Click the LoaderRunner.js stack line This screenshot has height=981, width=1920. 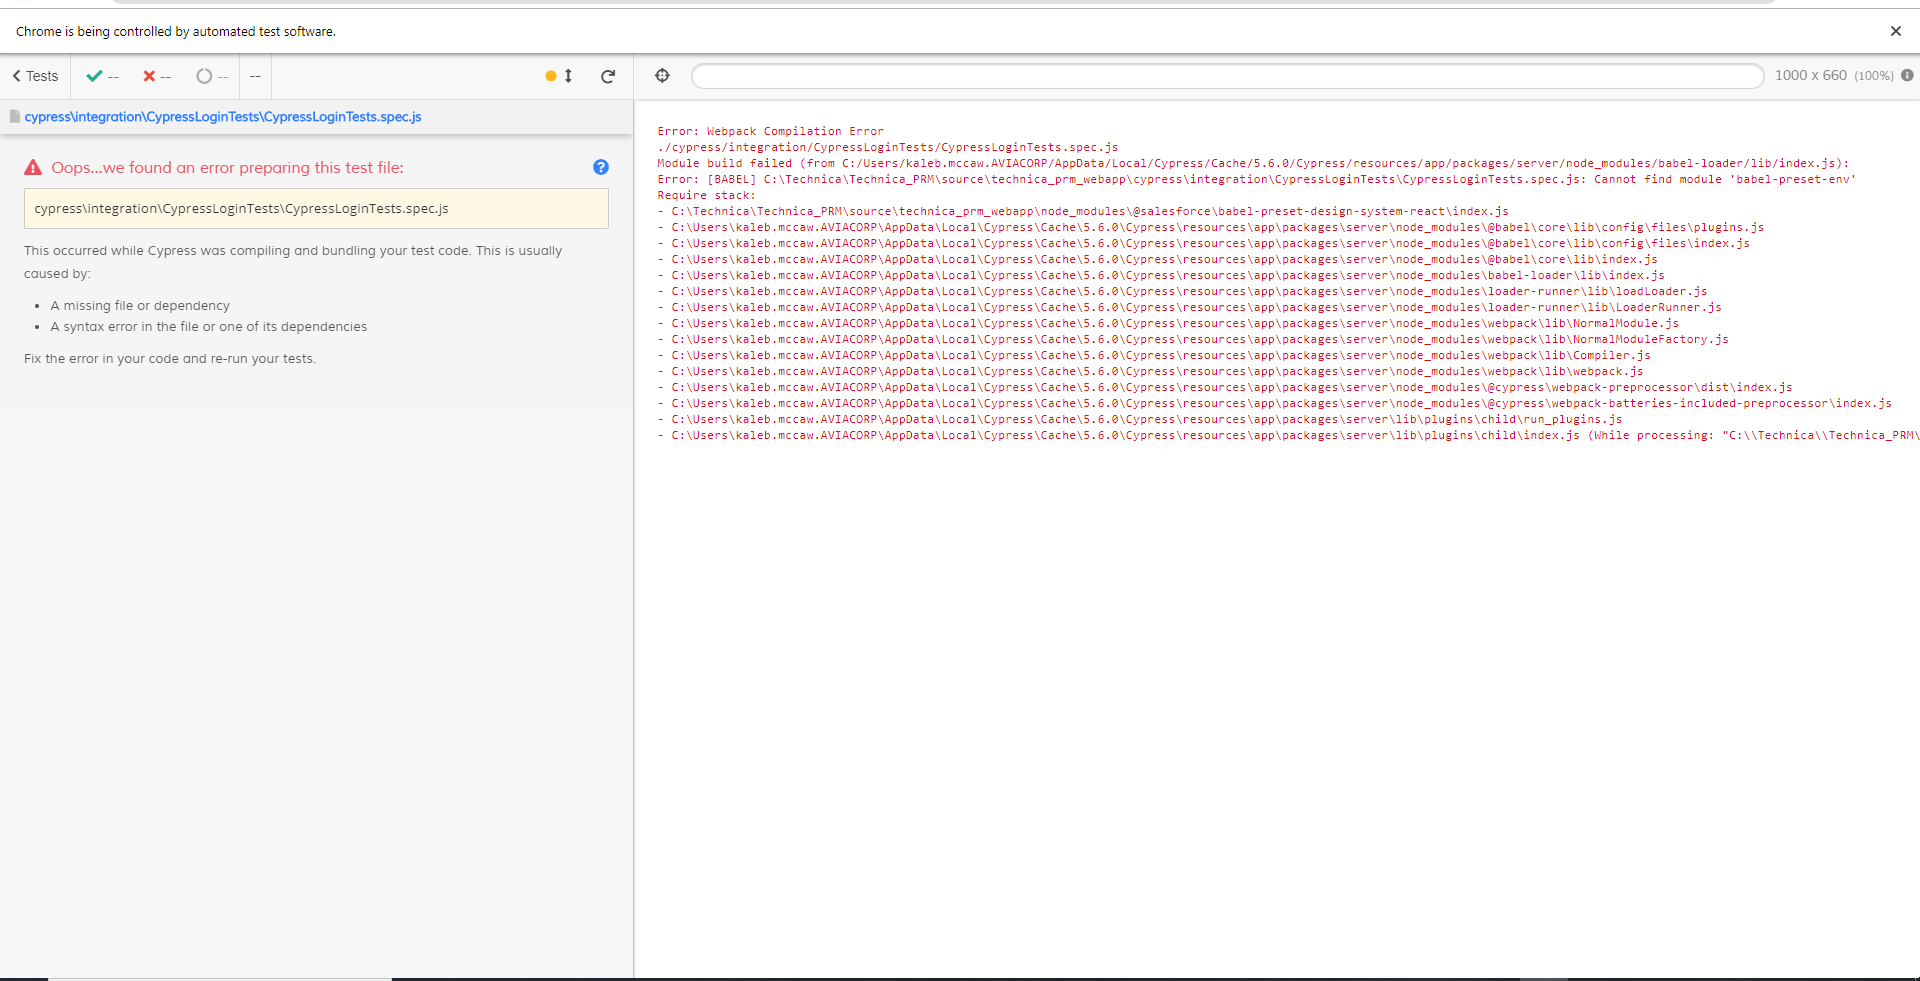1189,307
